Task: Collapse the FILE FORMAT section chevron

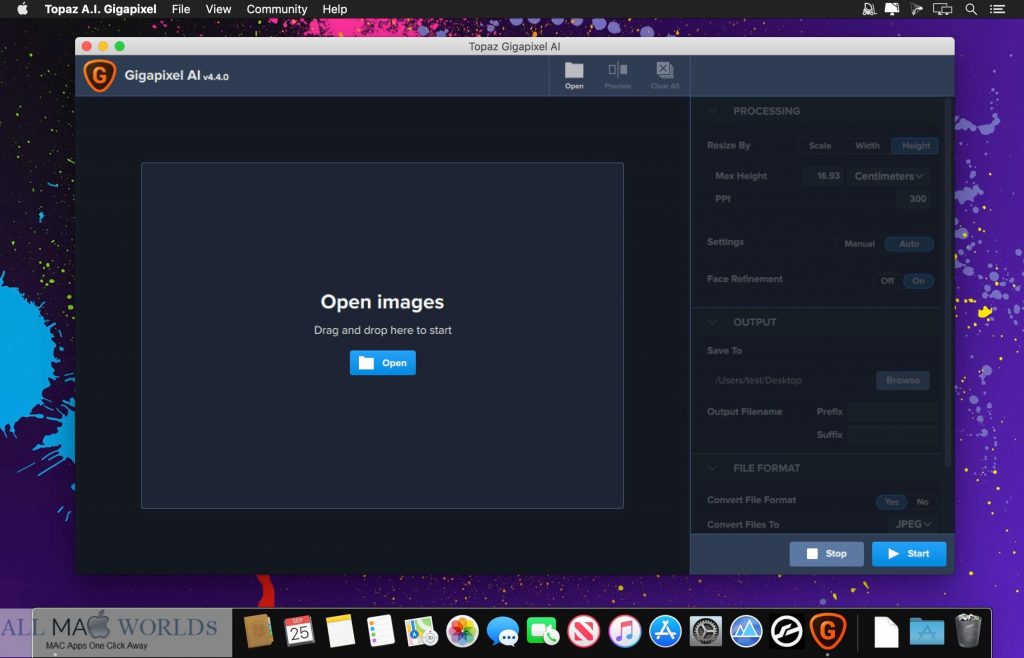Action: click(x=712, y=468)
